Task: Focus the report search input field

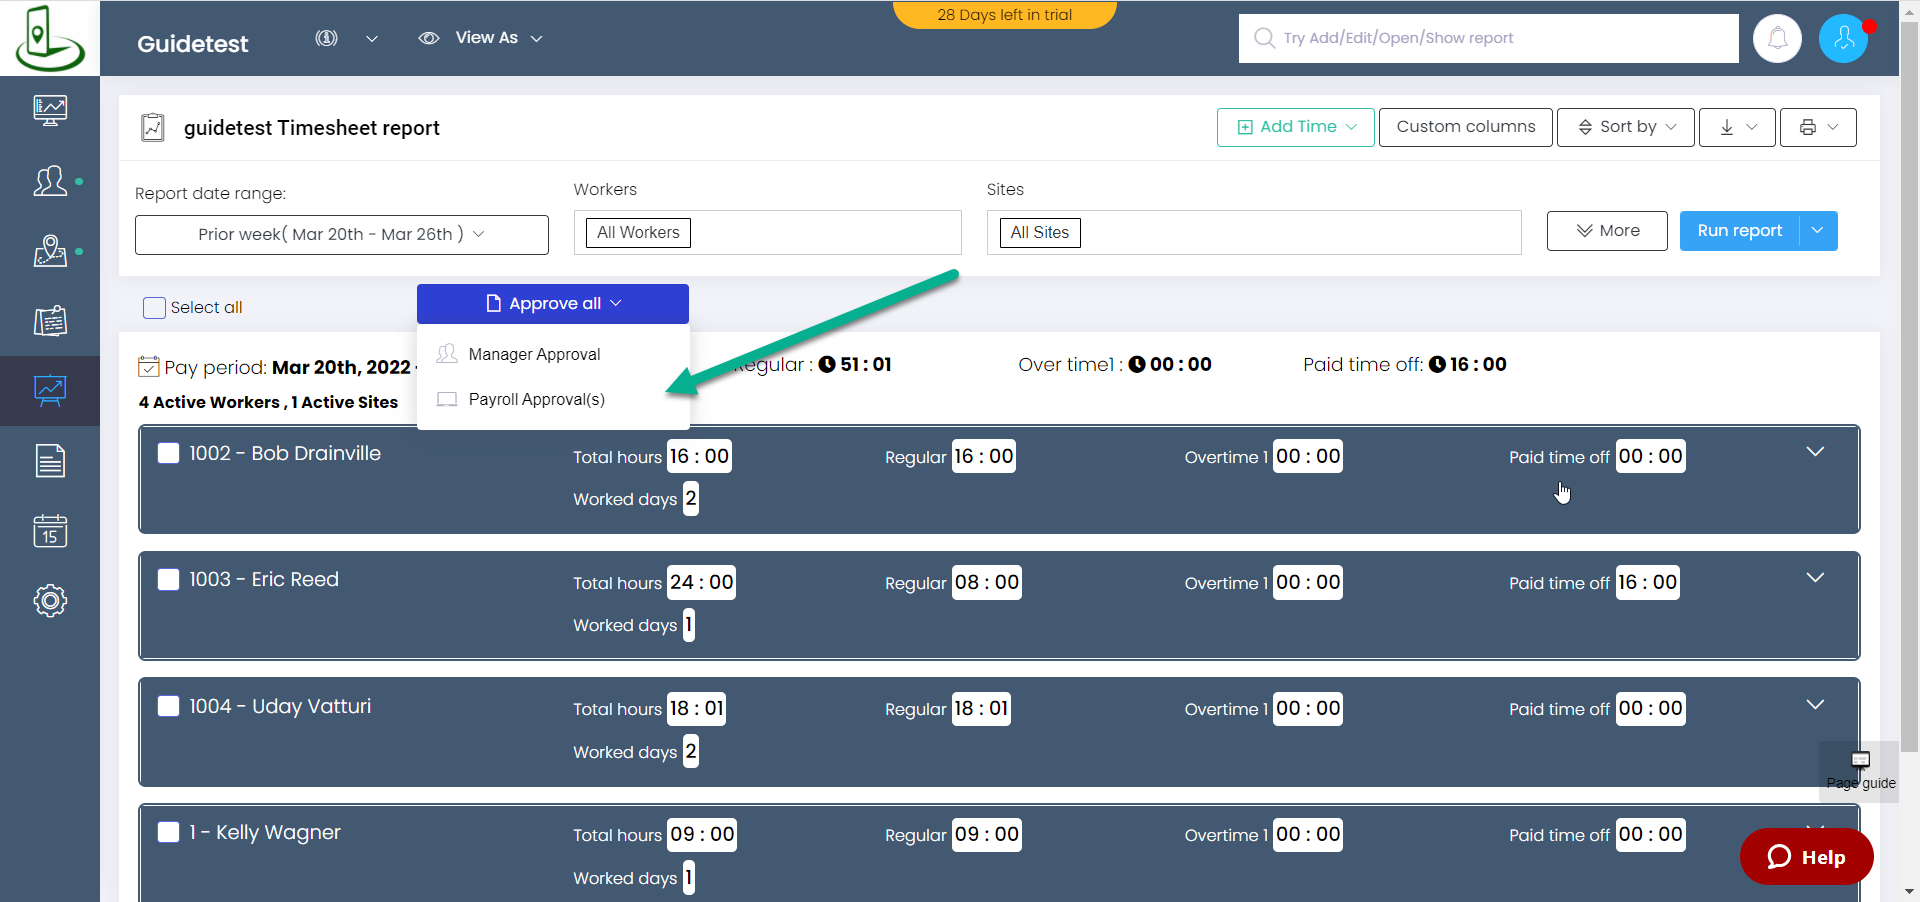Action: point(1488,38)
